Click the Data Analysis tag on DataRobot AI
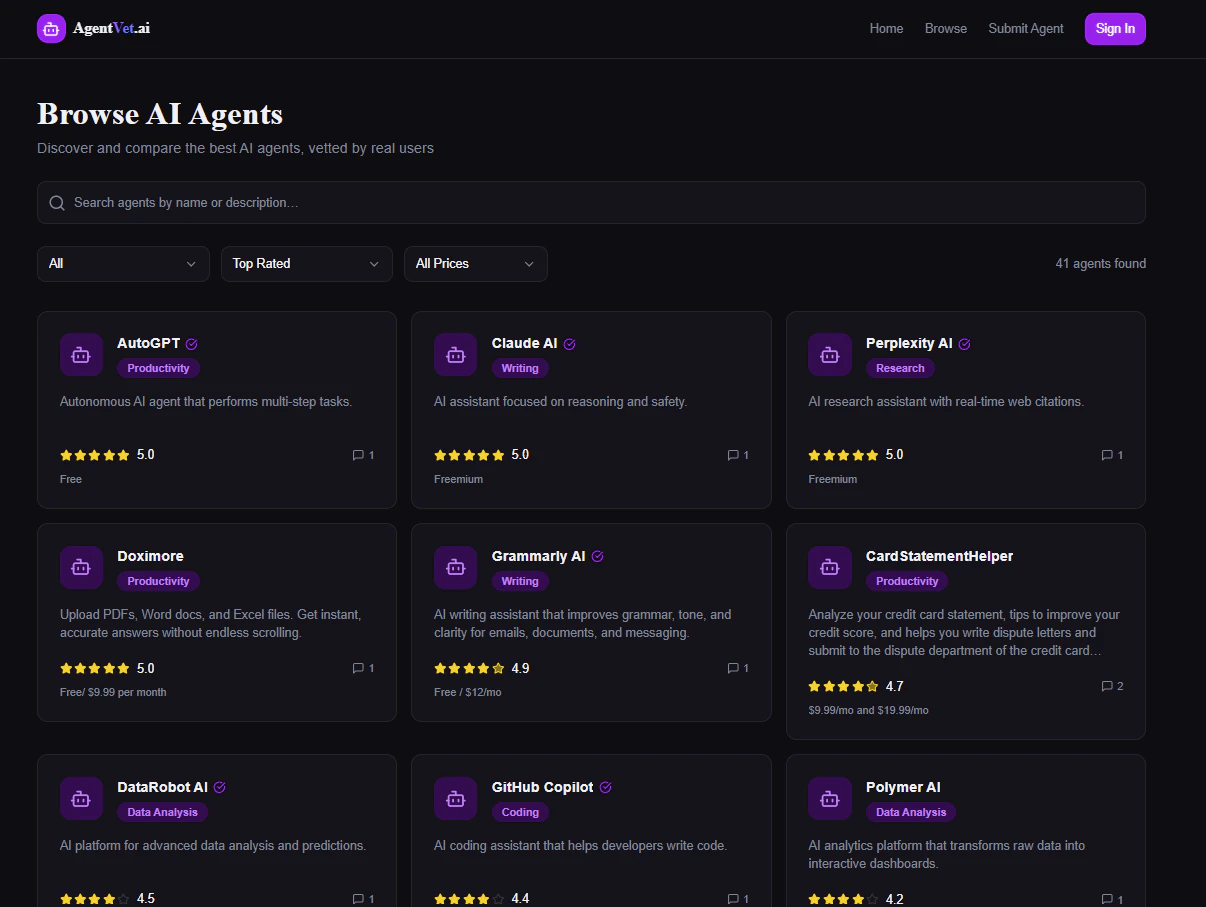This screenshot has width=1206, height=907. [162, 812]
